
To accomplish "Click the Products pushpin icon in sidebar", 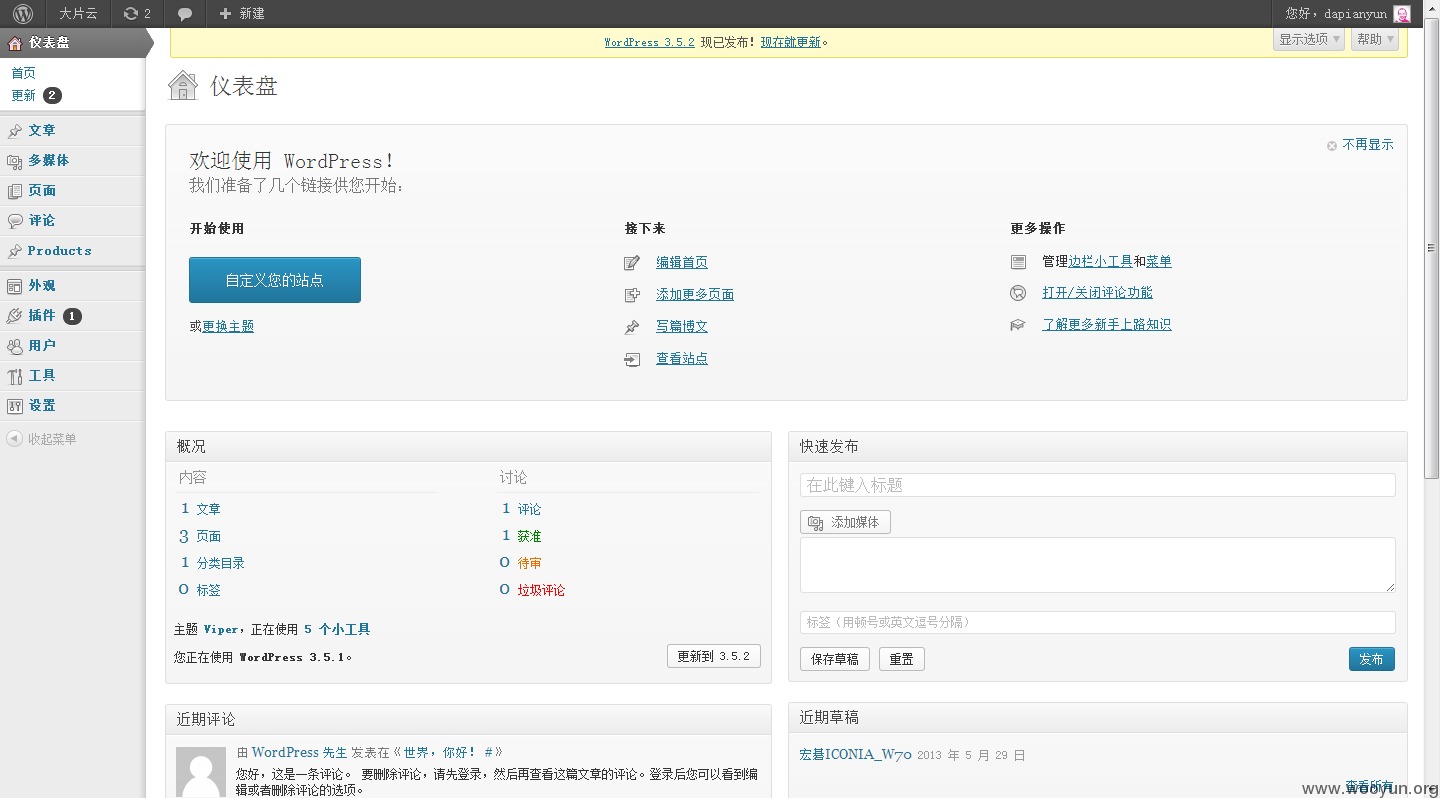I will [14, 251].
